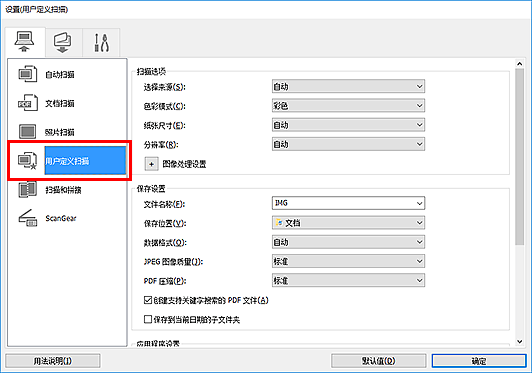The width and height of the screenshot is (532, 373).
Task: Click the 确定 button
Action: tap(479, 361)
